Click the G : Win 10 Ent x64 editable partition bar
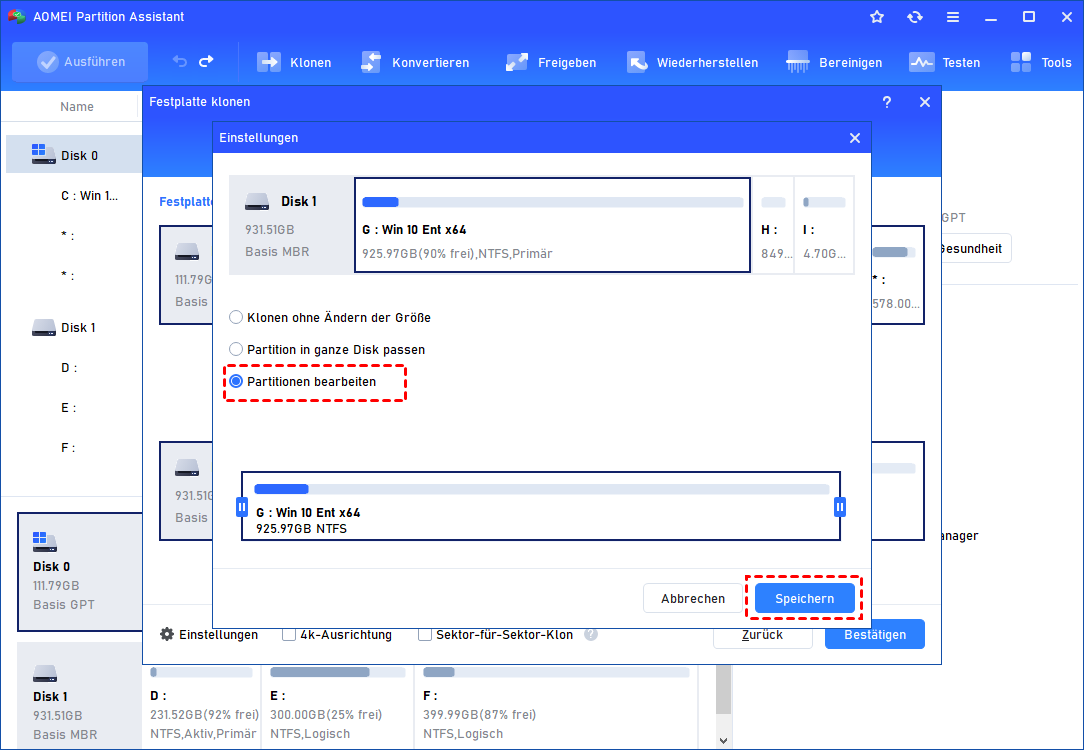This screenshot has height=750, width=1084. click(541, 506)
